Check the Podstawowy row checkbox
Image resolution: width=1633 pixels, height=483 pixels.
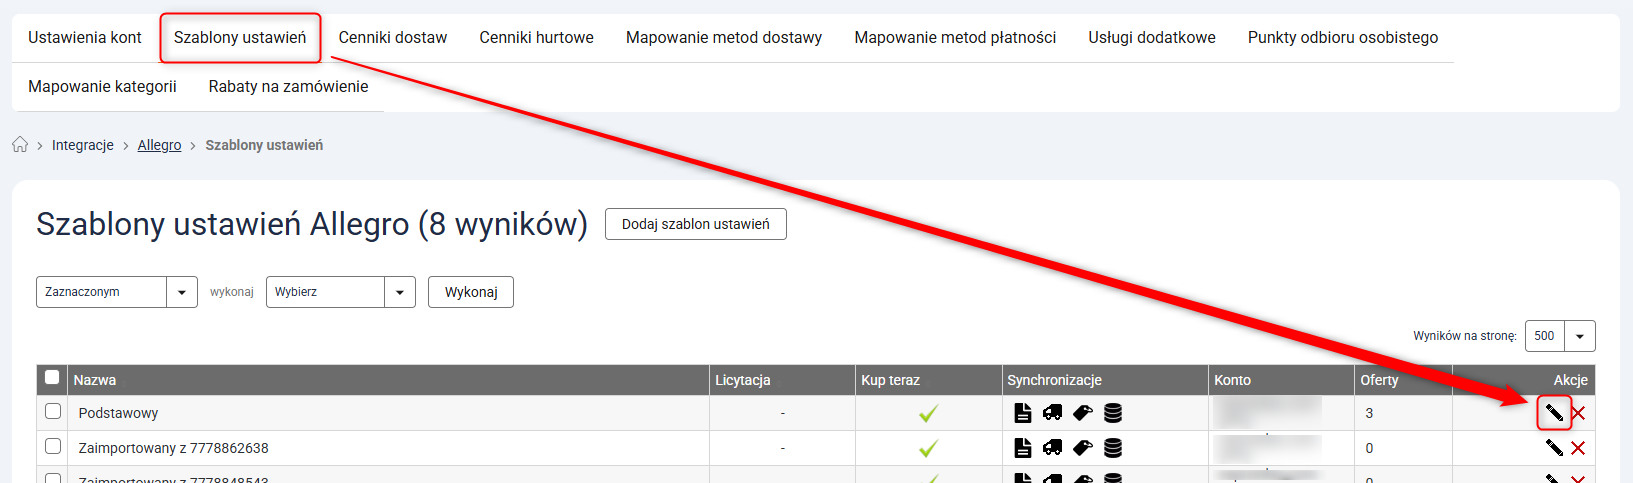(53, 411)
